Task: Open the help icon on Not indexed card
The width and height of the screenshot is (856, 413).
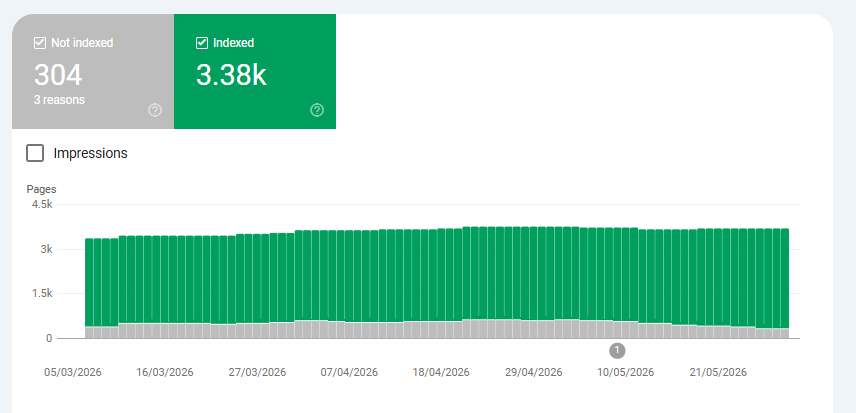Action: pos(155,110)
